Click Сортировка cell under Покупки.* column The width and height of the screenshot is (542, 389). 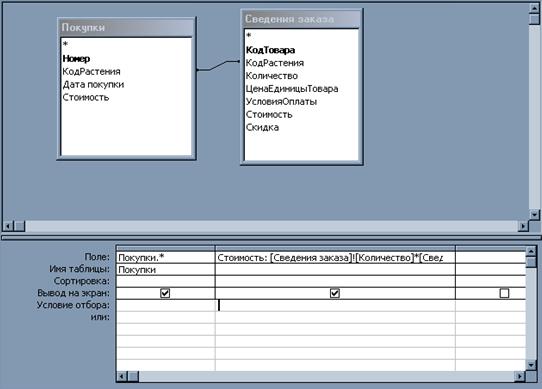click(x=166, y=281)
